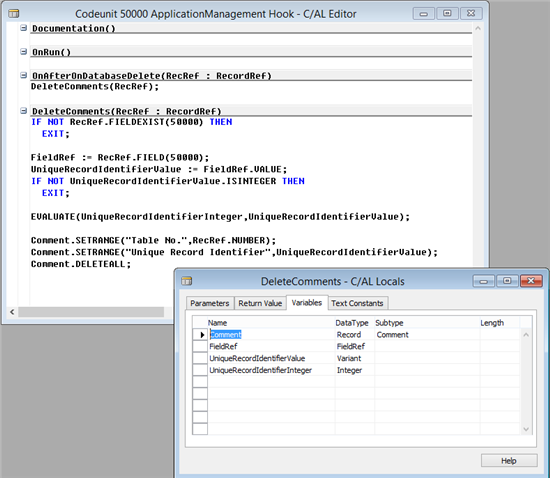This screenshot has height=478, width=550.
Task: Switch to the Parameters tab
Action: tap(209, 303)
